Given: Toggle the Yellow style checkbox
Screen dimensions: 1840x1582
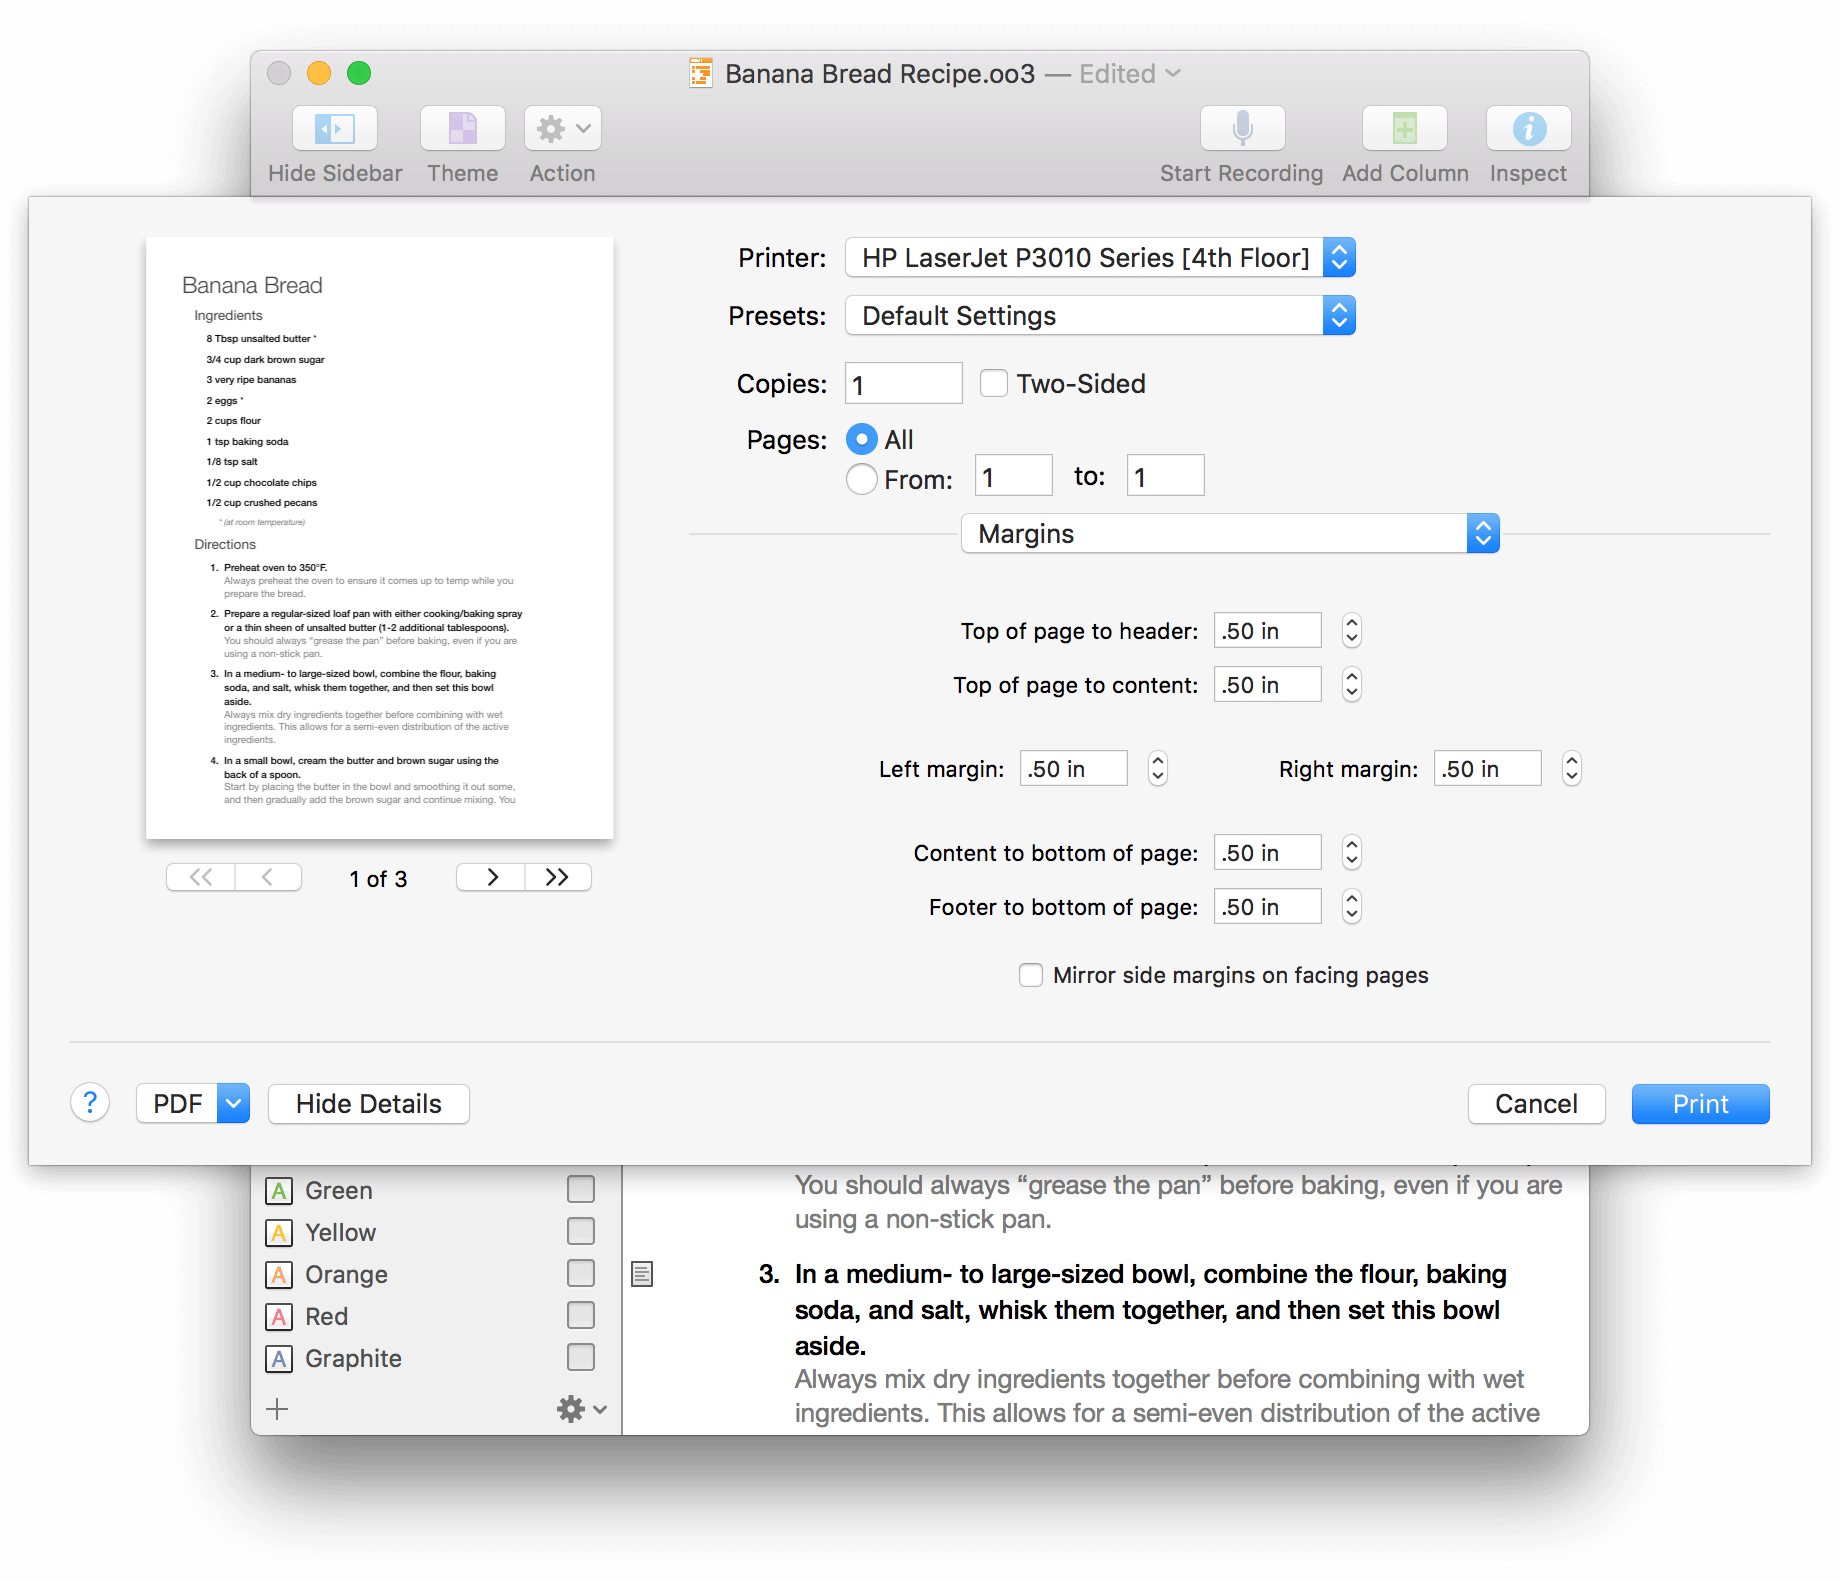Looking at the screenshot, I should (580, 1231).
